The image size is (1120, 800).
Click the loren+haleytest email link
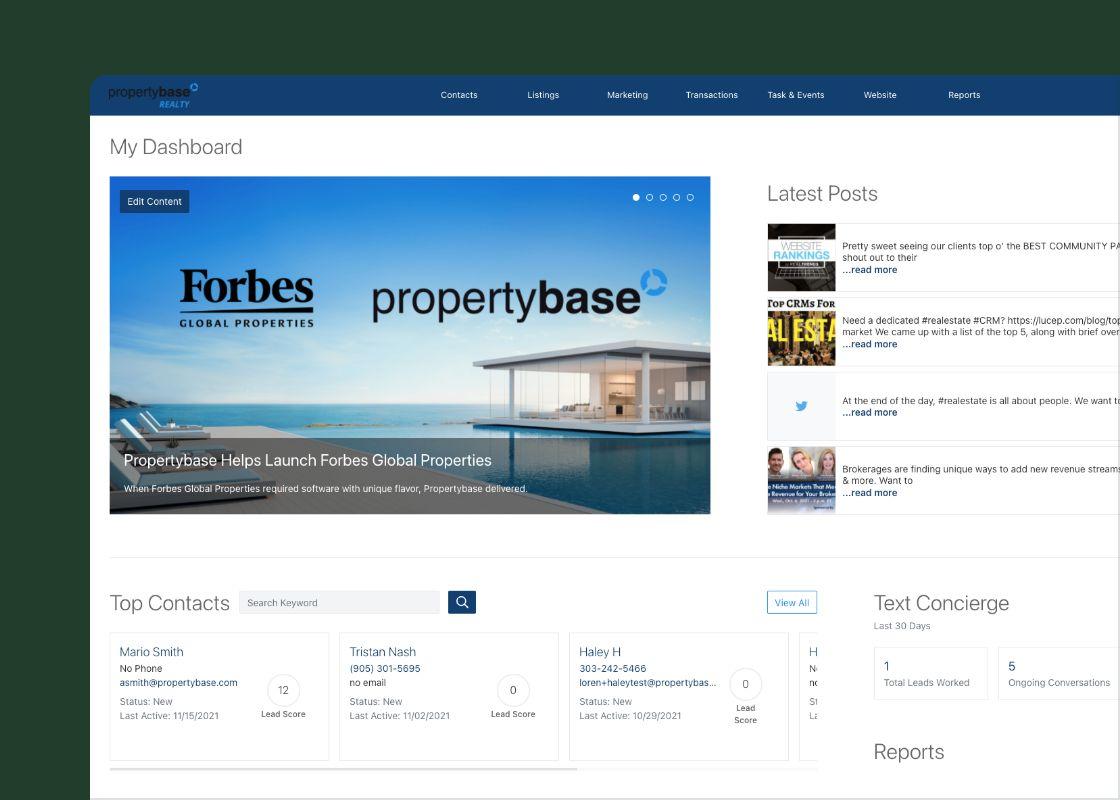(x=648, y=683)
